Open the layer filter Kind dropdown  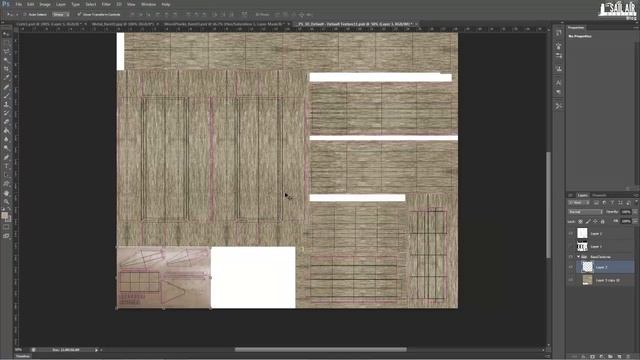579,202
